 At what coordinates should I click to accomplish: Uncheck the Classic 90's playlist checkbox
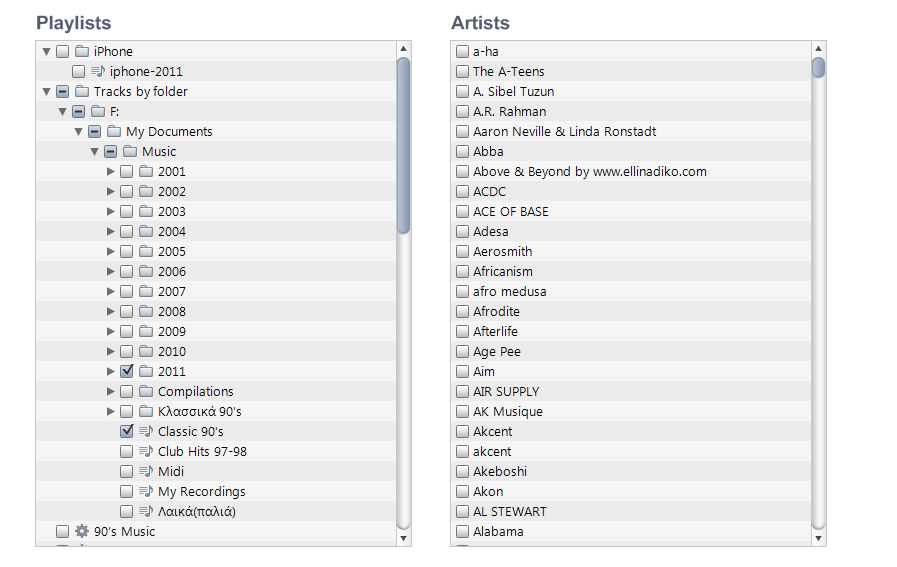[x=126, y=431]
